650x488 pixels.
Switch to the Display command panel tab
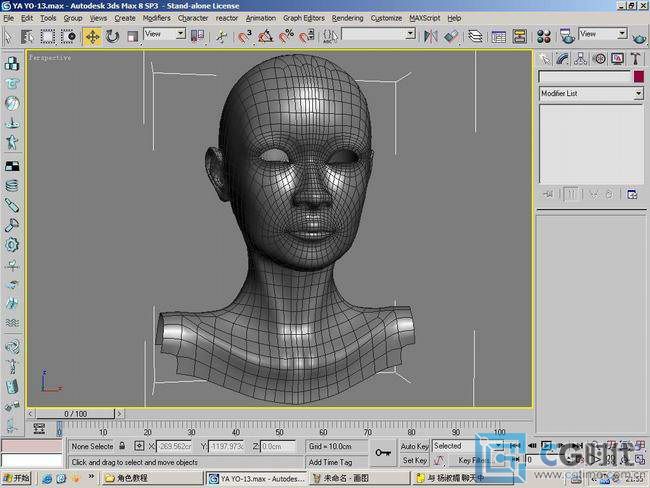pos(618,59)
